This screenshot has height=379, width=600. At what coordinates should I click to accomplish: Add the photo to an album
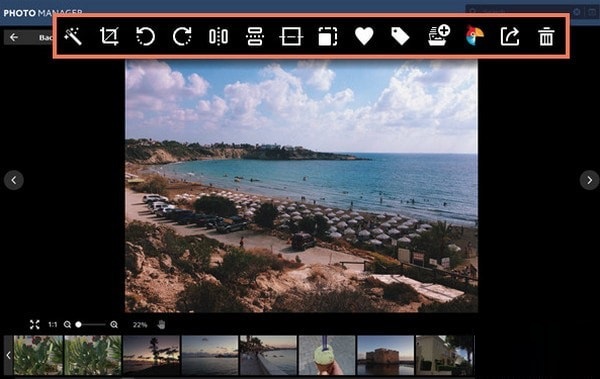click(439, 35)
